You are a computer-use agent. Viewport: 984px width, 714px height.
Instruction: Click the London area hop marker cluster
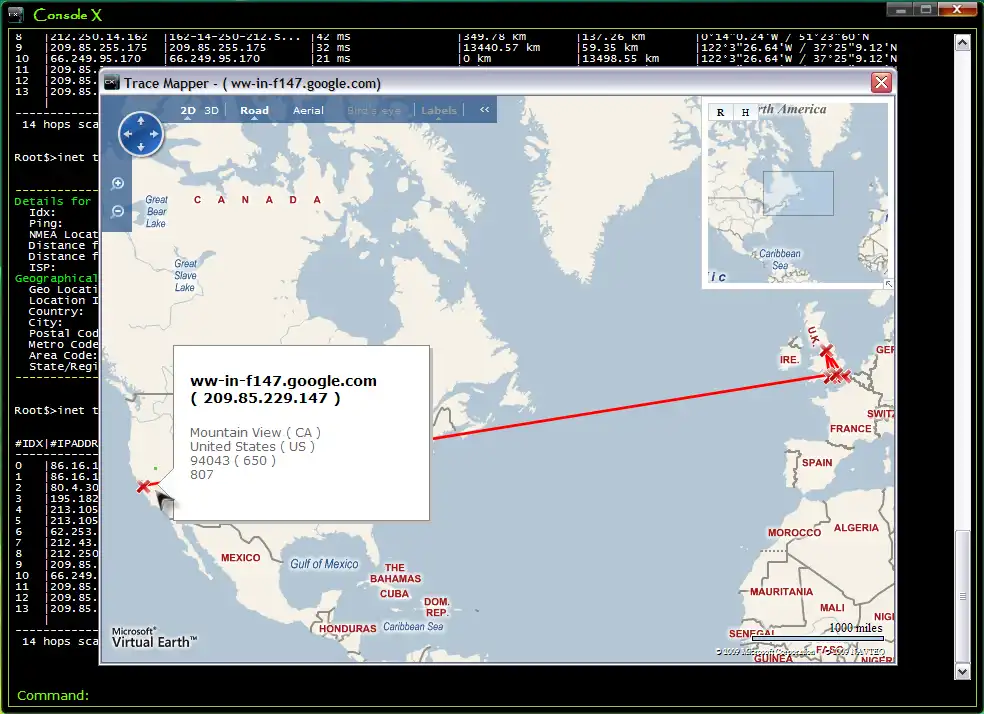click(837, 376)
